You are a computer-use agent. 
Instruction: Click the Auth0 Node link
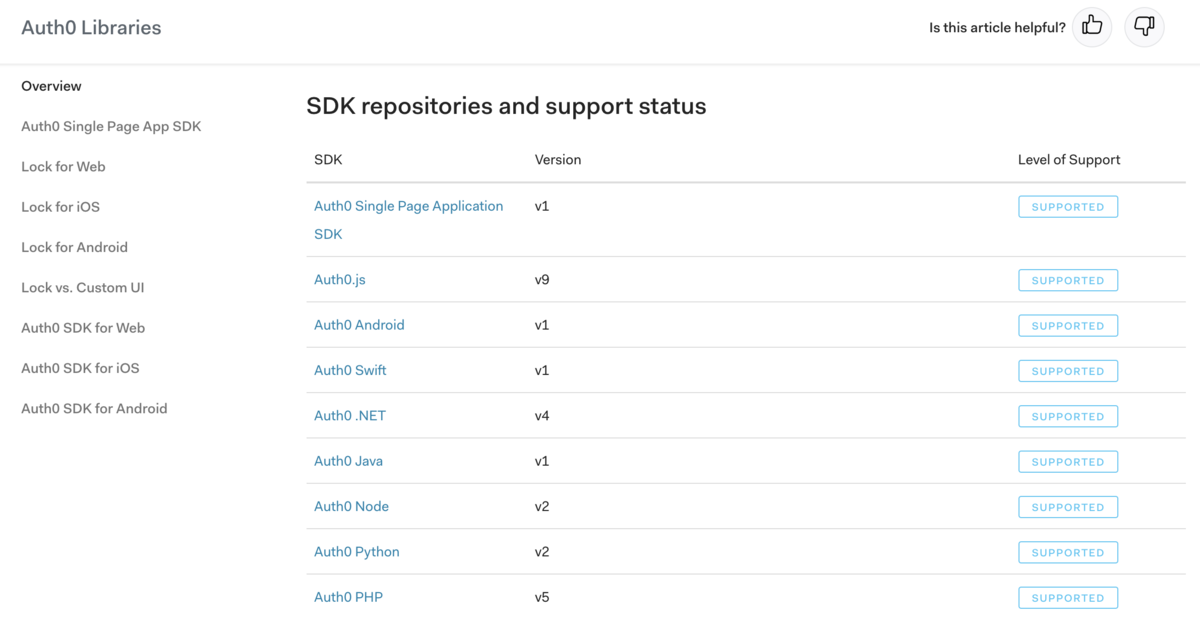(351, 506)
